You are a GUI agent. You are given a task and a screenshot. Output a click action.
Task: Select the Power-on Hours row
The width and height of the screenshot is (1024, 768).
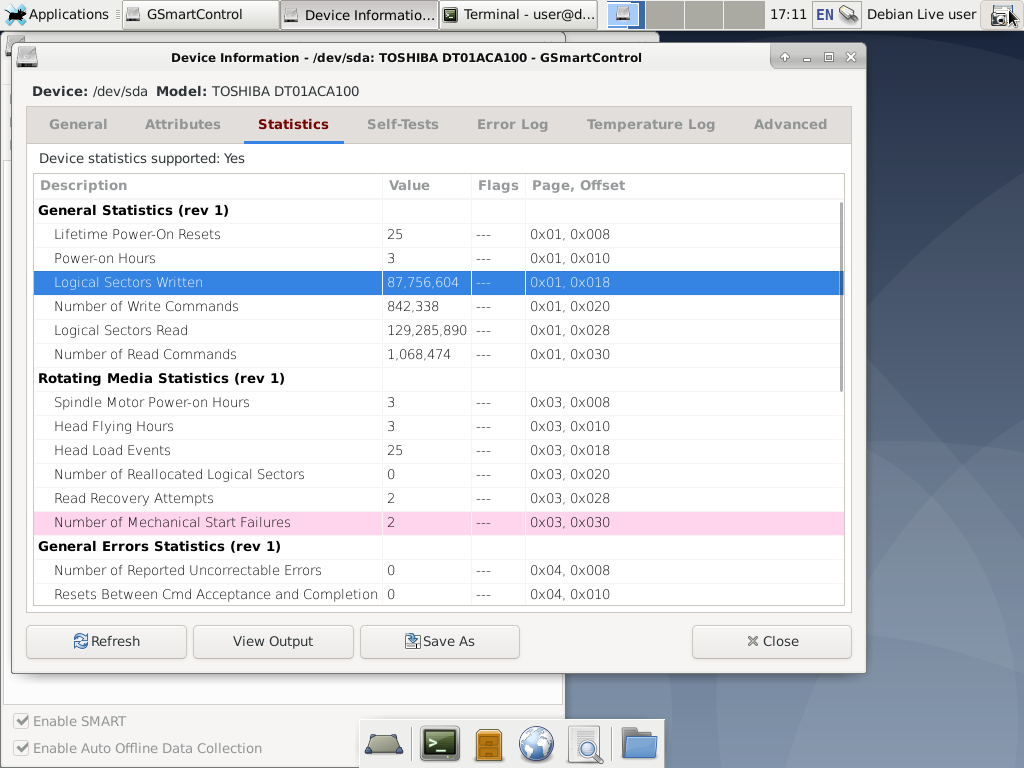point(439,259)
